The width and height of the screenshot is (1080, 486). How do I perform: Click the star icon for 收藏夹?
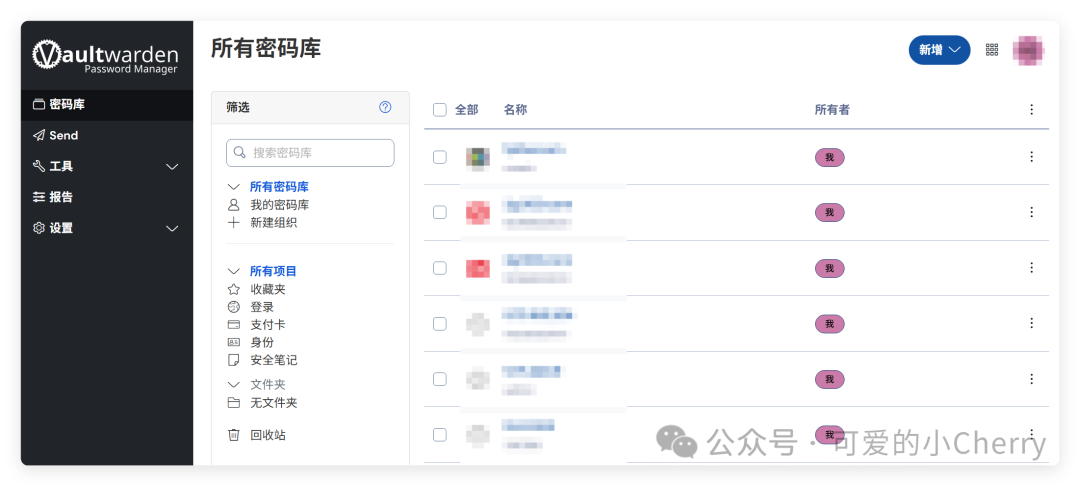coord(233,289)
